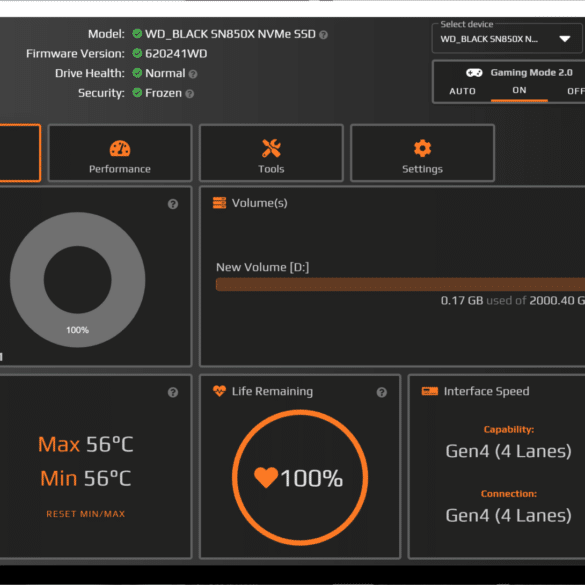The width and height of the screenshot is (585, 585).
Task: Click help icon next to Drive Health Normal
Action: coord(193,74)
